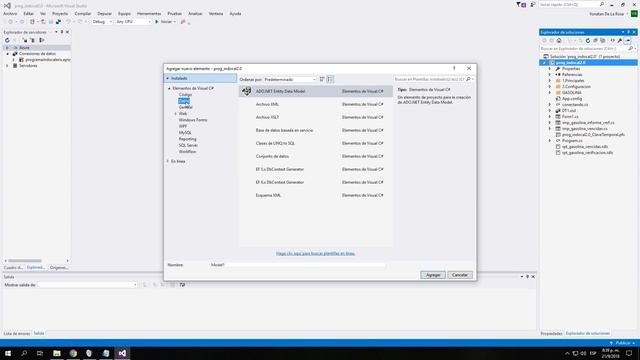The width and height of the screenshot is (640, 360).
Task: Expand the Servidores node
Action: click(7, 66)
